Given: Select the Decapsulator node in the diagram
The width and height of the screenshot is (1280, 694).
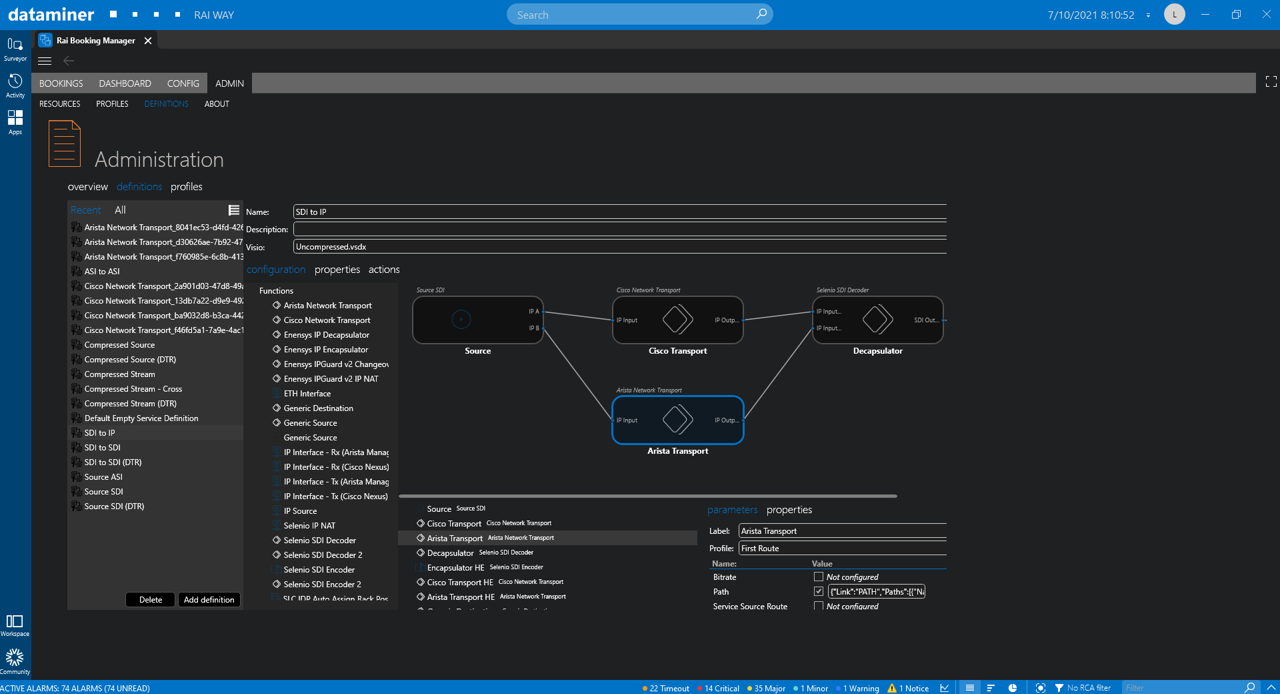Looking at the screenshot, I should pyautogui.click(x=878, y=320).
